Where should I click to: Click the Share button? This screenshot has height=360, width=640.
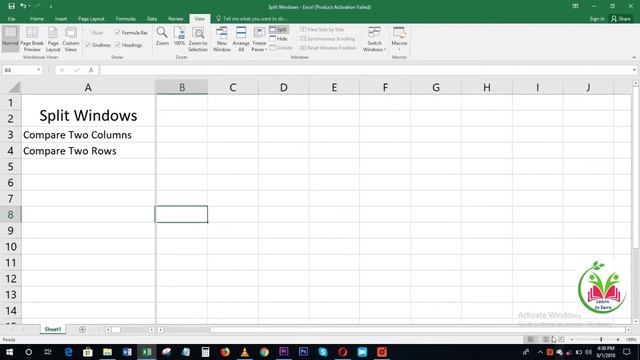[x=621, y=19]
